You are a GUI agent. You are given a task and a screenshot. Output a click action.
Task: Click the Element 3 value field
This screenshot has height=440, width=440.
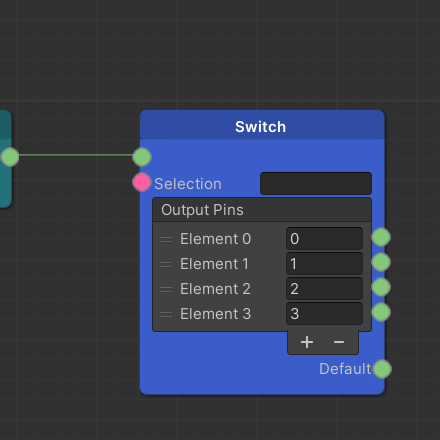pyautogui.click(x=324, y=314)
